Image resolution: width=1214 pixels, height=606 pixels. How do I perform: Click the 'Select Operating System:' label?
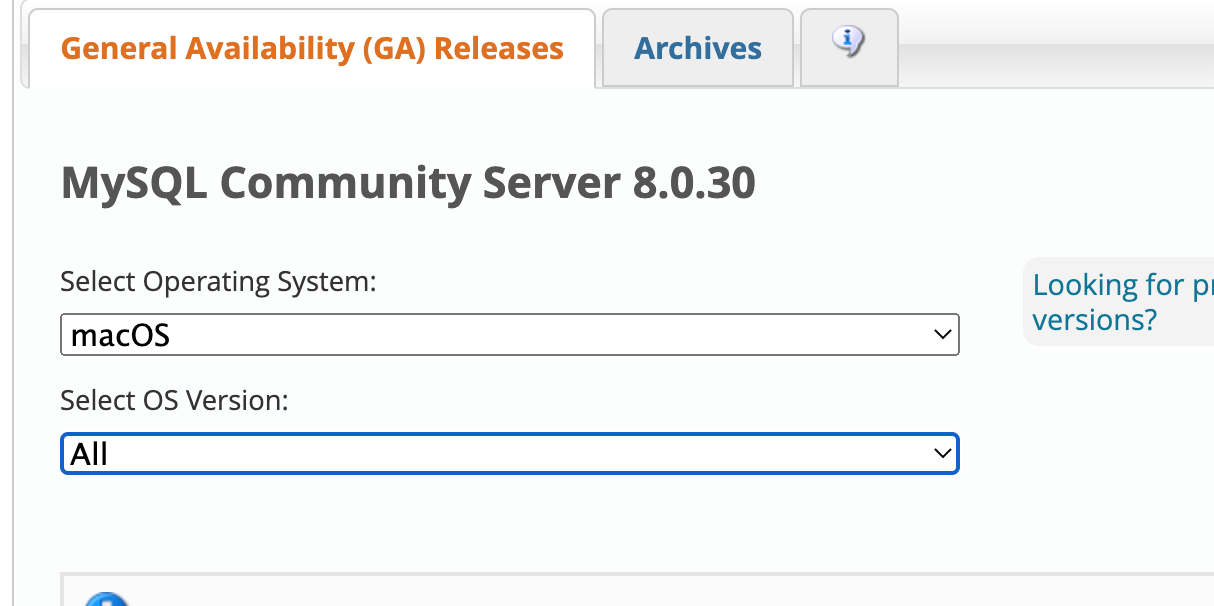218,282
